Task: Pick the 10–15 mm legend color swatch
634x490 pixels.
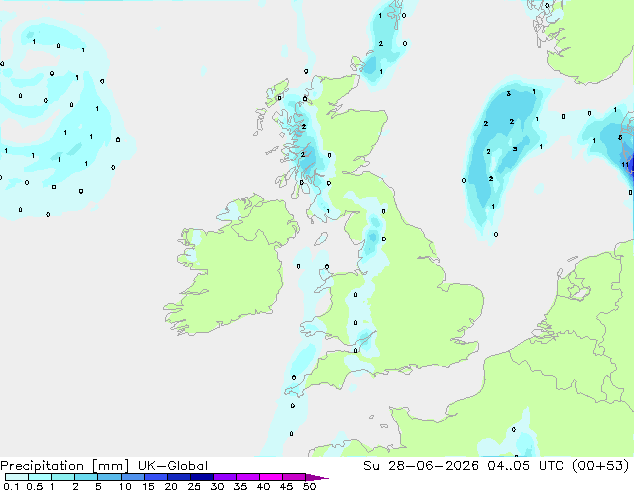Action: 132,477
